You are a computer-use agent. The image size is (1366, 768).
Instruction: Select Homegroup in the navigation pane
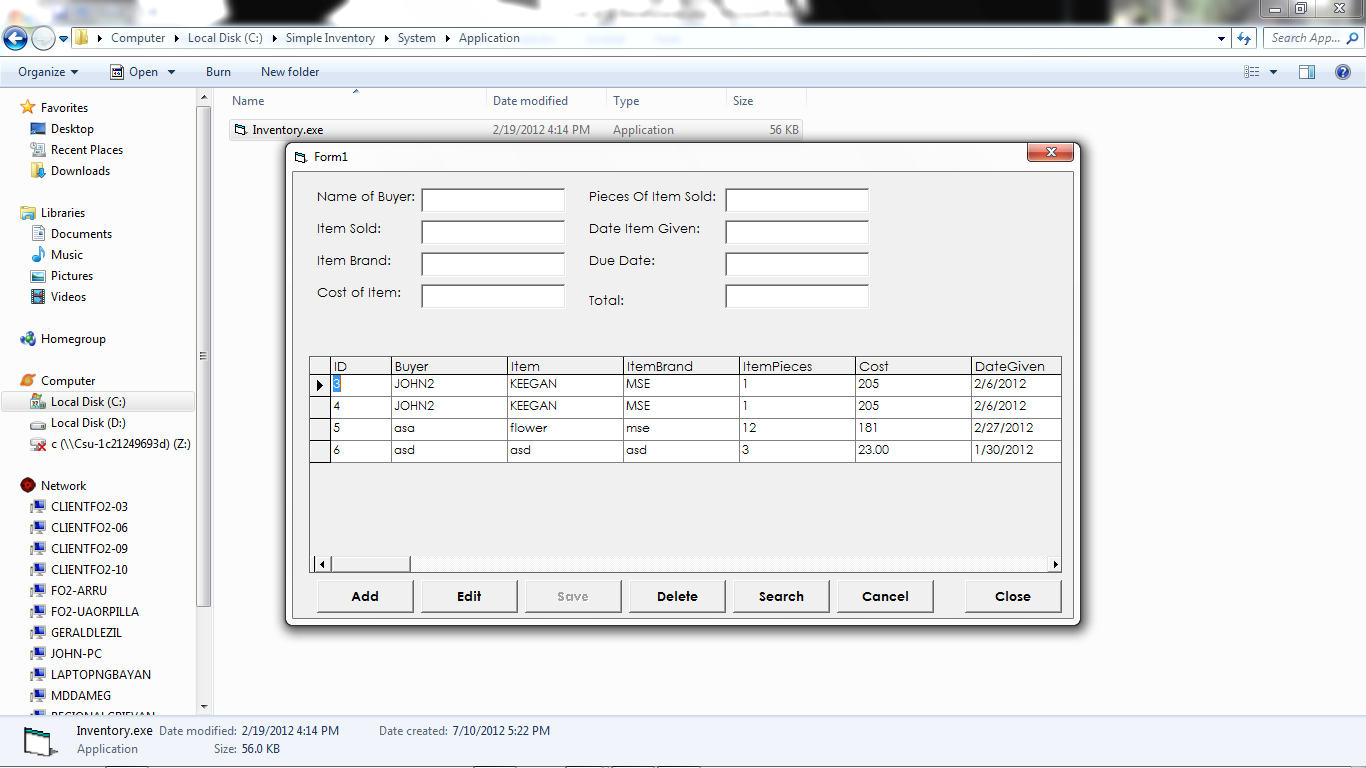73,339
